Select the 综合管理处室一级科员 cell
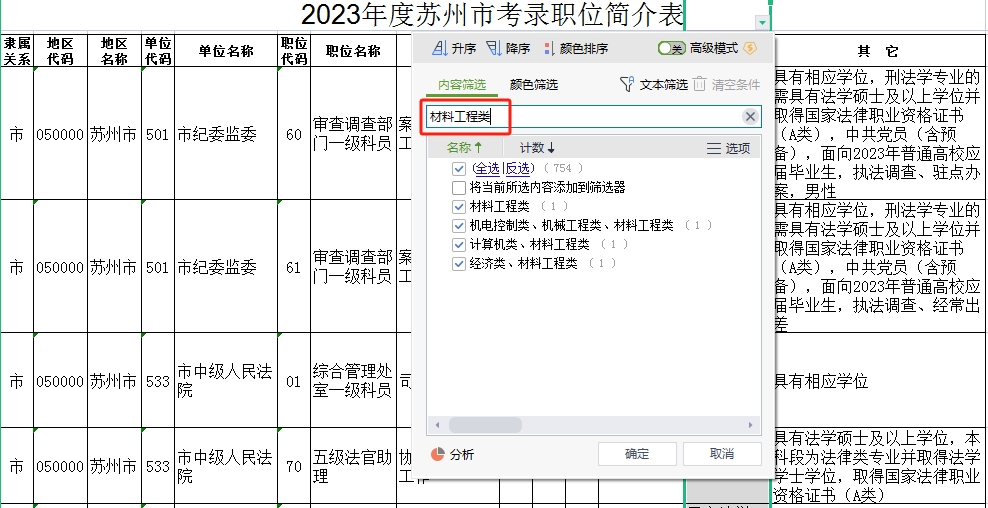 (x=353, y=381)
